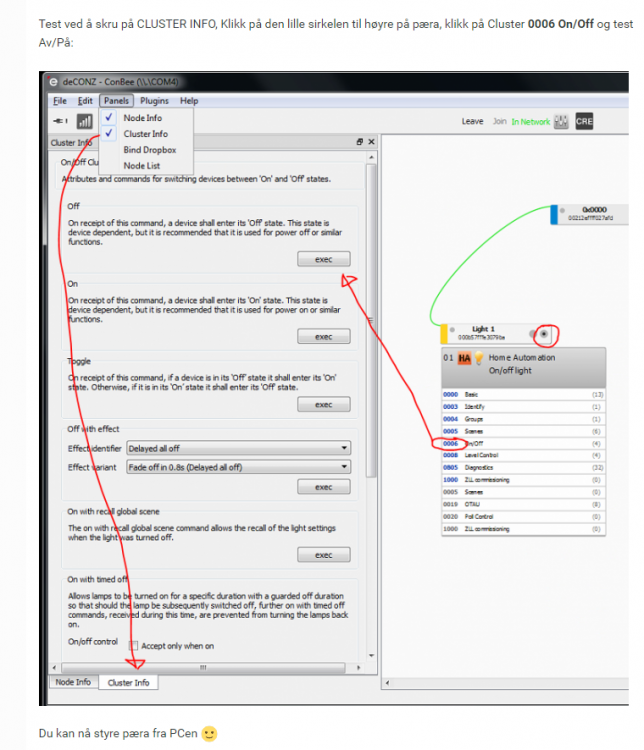Uncheck Node Info in Panels menu
Viewport: 644px width, 750px height.
pyautogui.click(x=141, y=117)
